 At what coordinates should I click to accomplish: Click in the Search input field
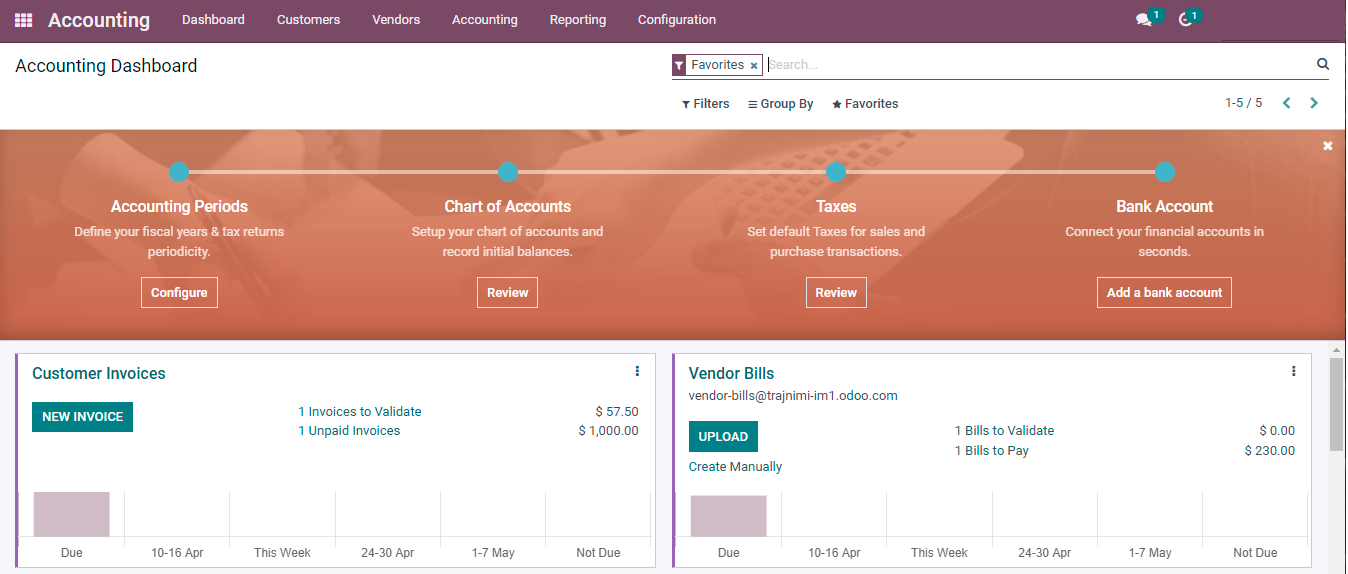click(1039, 65)
